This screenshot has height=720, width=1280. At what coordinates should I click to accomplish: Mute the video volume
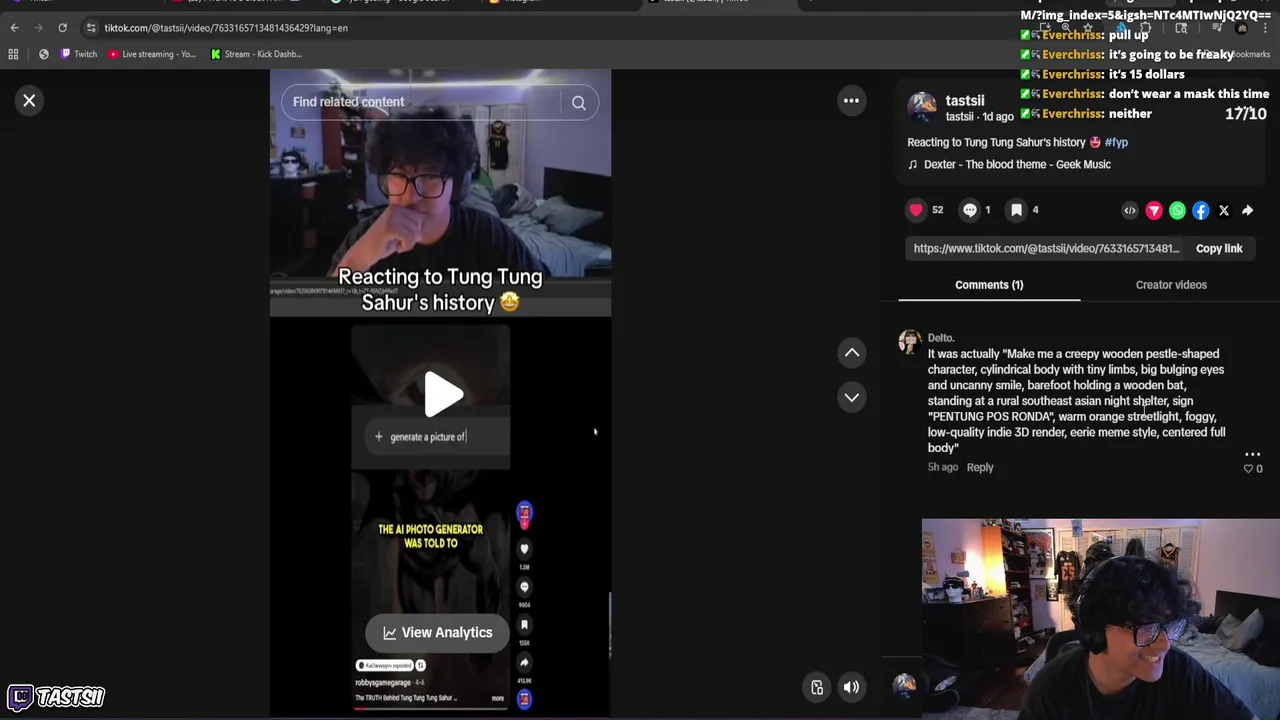coord(851,687)
